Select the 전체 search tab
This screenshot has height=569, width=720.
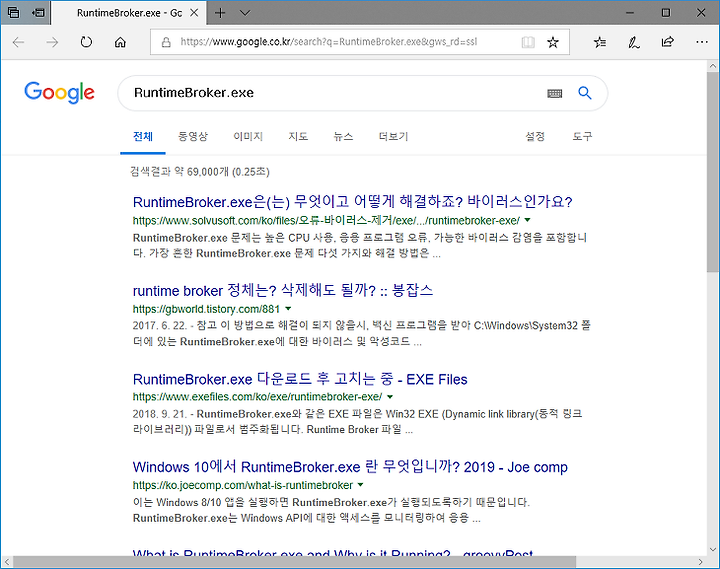[143, 136]
